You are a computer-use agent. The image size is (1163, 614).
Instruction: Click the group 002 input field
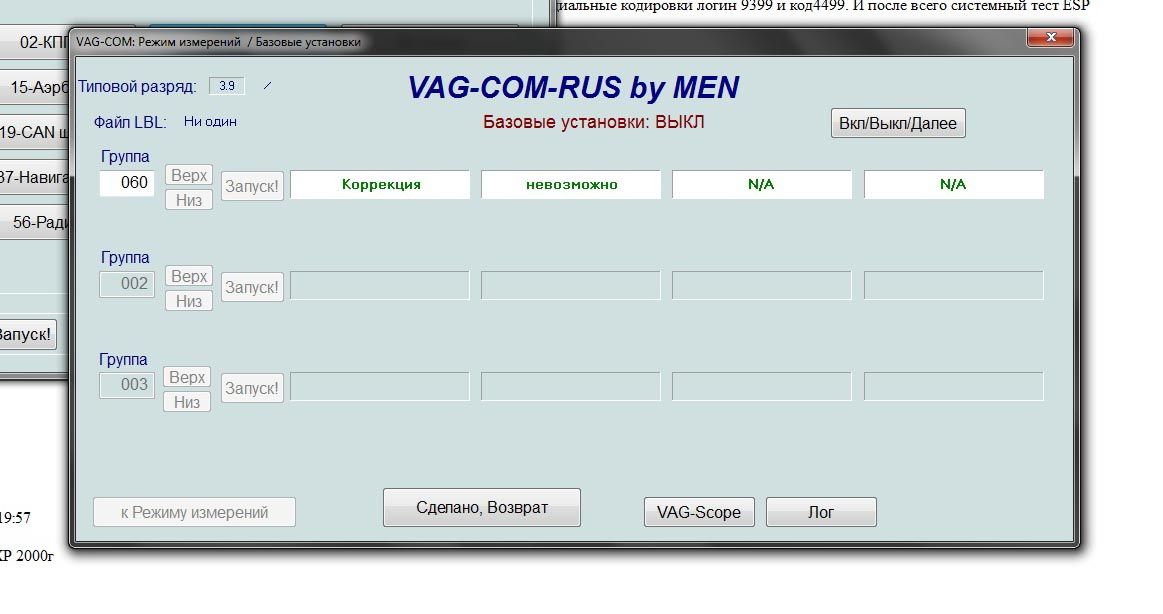(x=127, y=283)
